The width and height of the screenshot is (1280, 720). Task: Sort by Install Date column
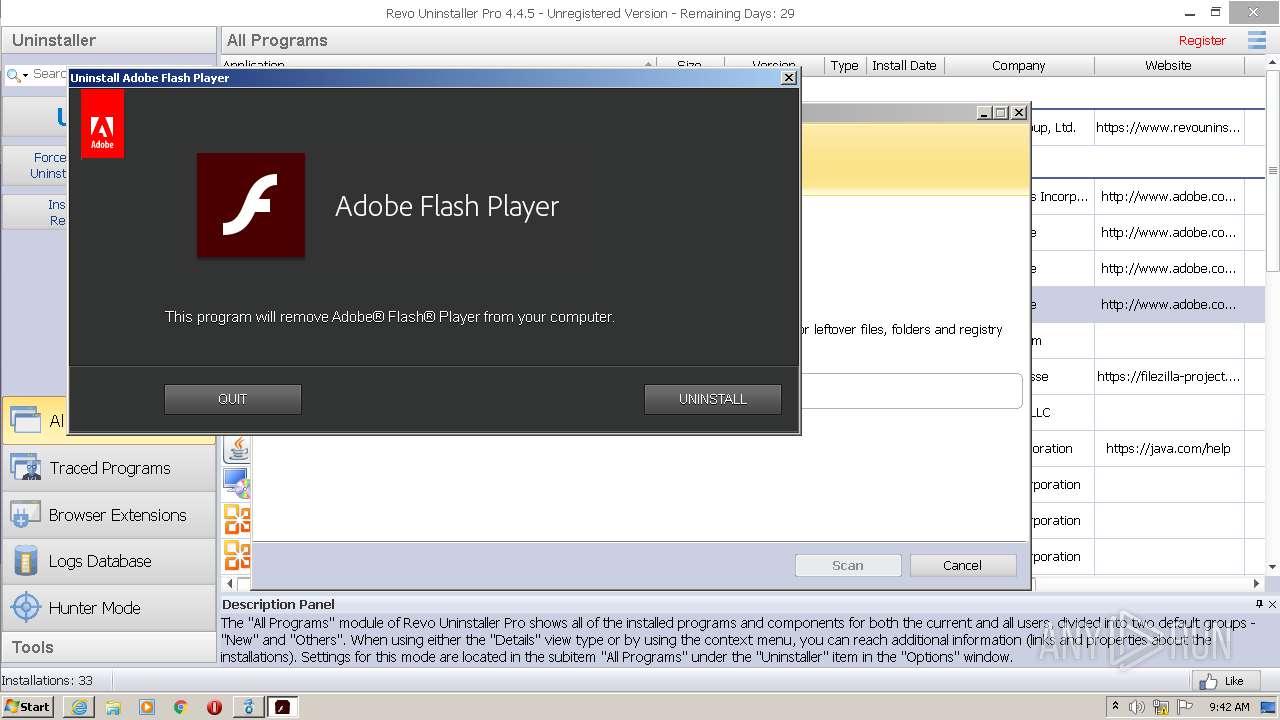point(904,66)
